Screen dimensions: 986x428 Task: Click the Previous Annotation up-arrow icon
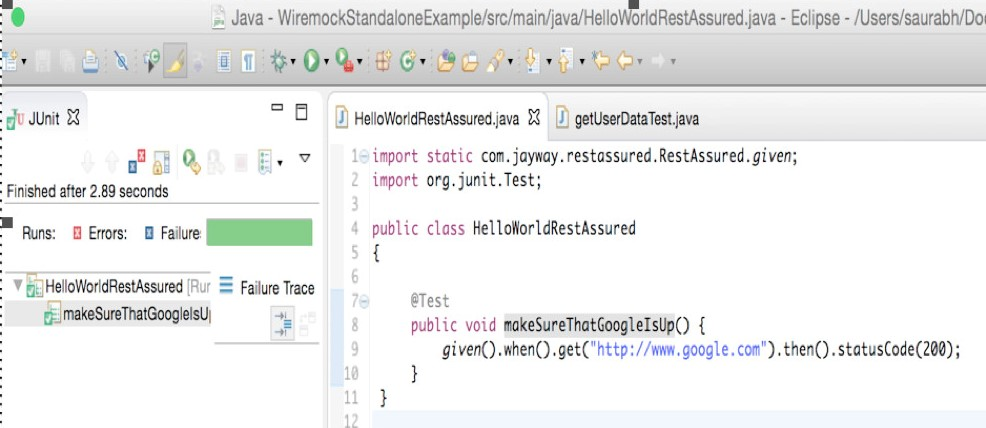point(565,61)
